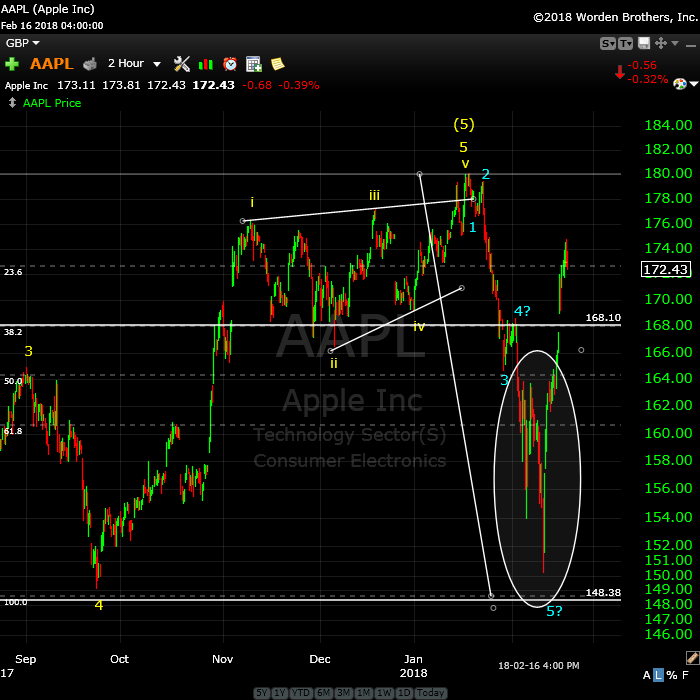Click the 23.6 Fibonacci level label
700x700 pixels.
pyautogui.click(x=13, y=272)
